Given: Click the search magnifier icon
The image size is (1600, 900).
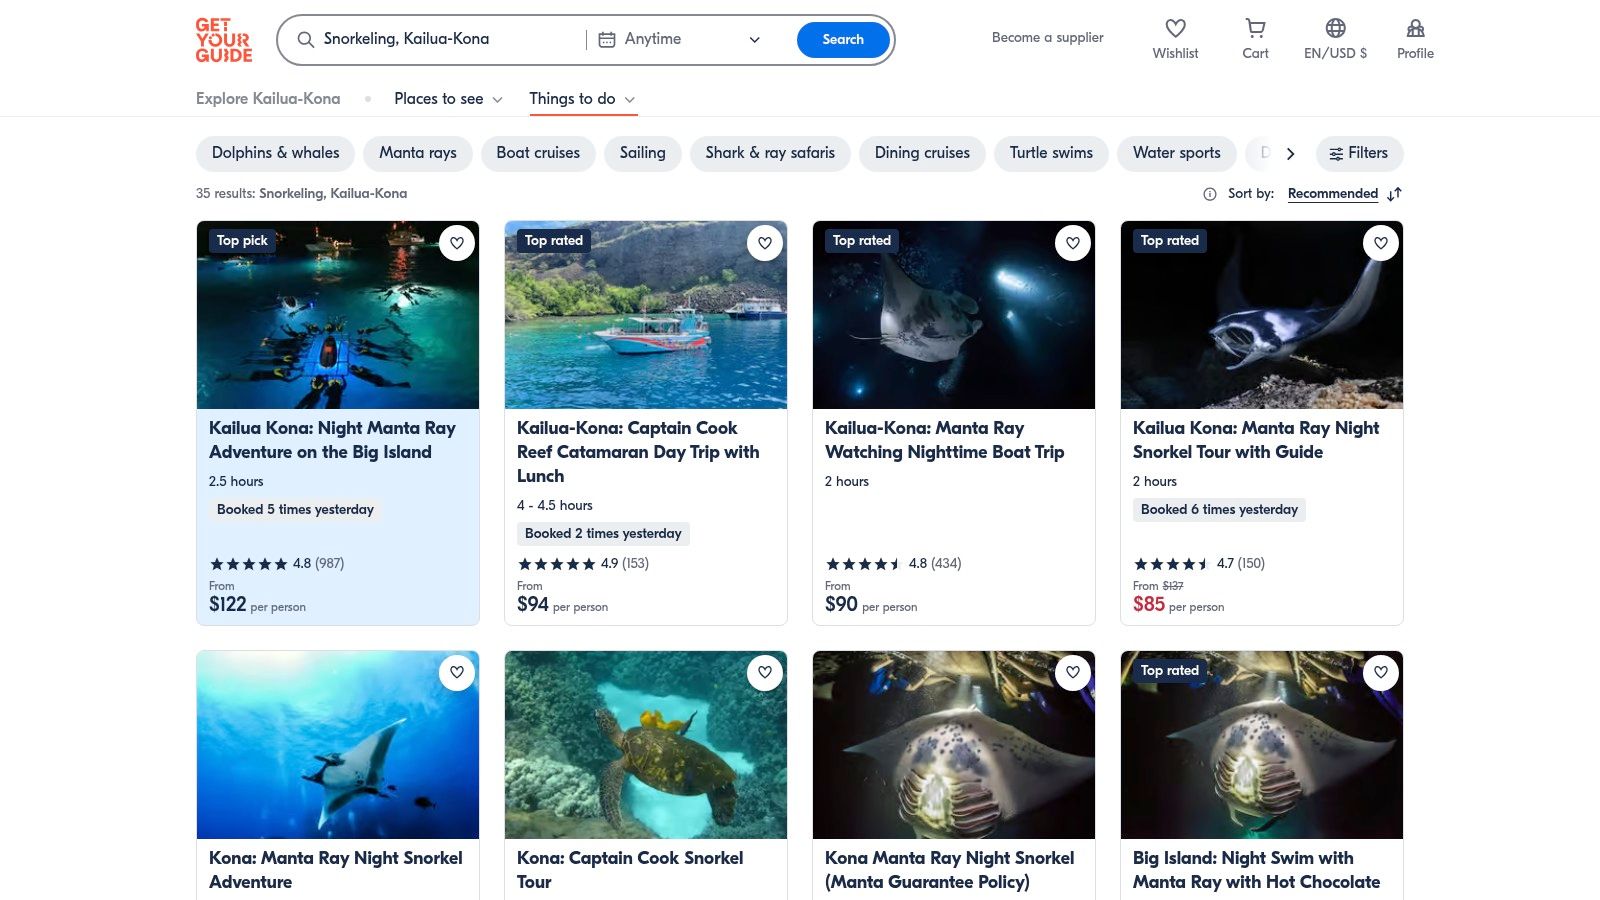Looking at the screenshot, I should click(306, 40).
